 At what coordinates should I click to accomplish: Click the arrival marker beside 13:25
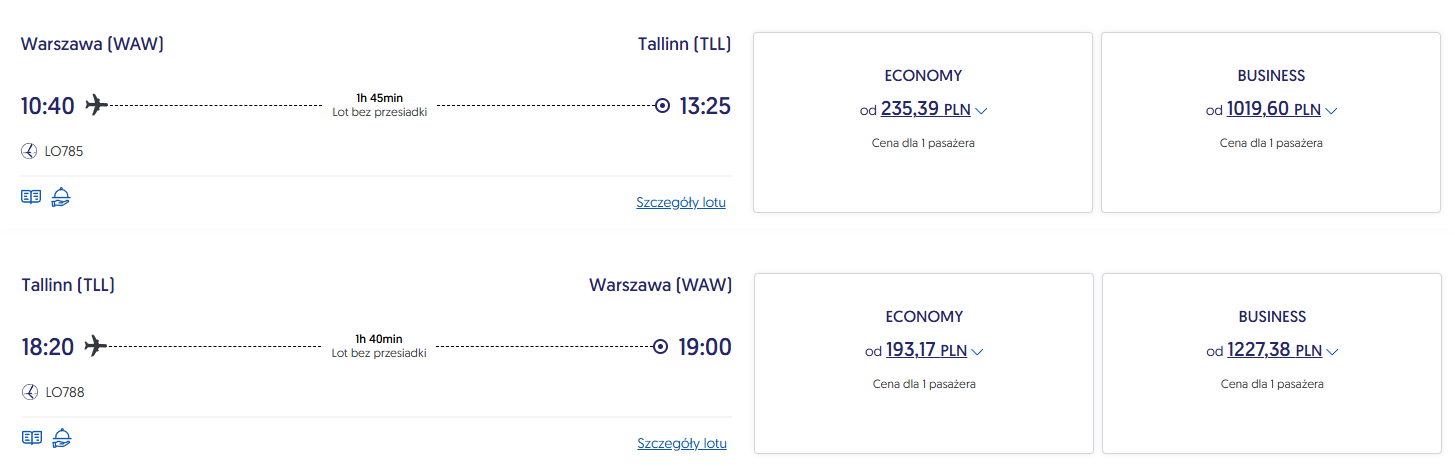point(661,105)
